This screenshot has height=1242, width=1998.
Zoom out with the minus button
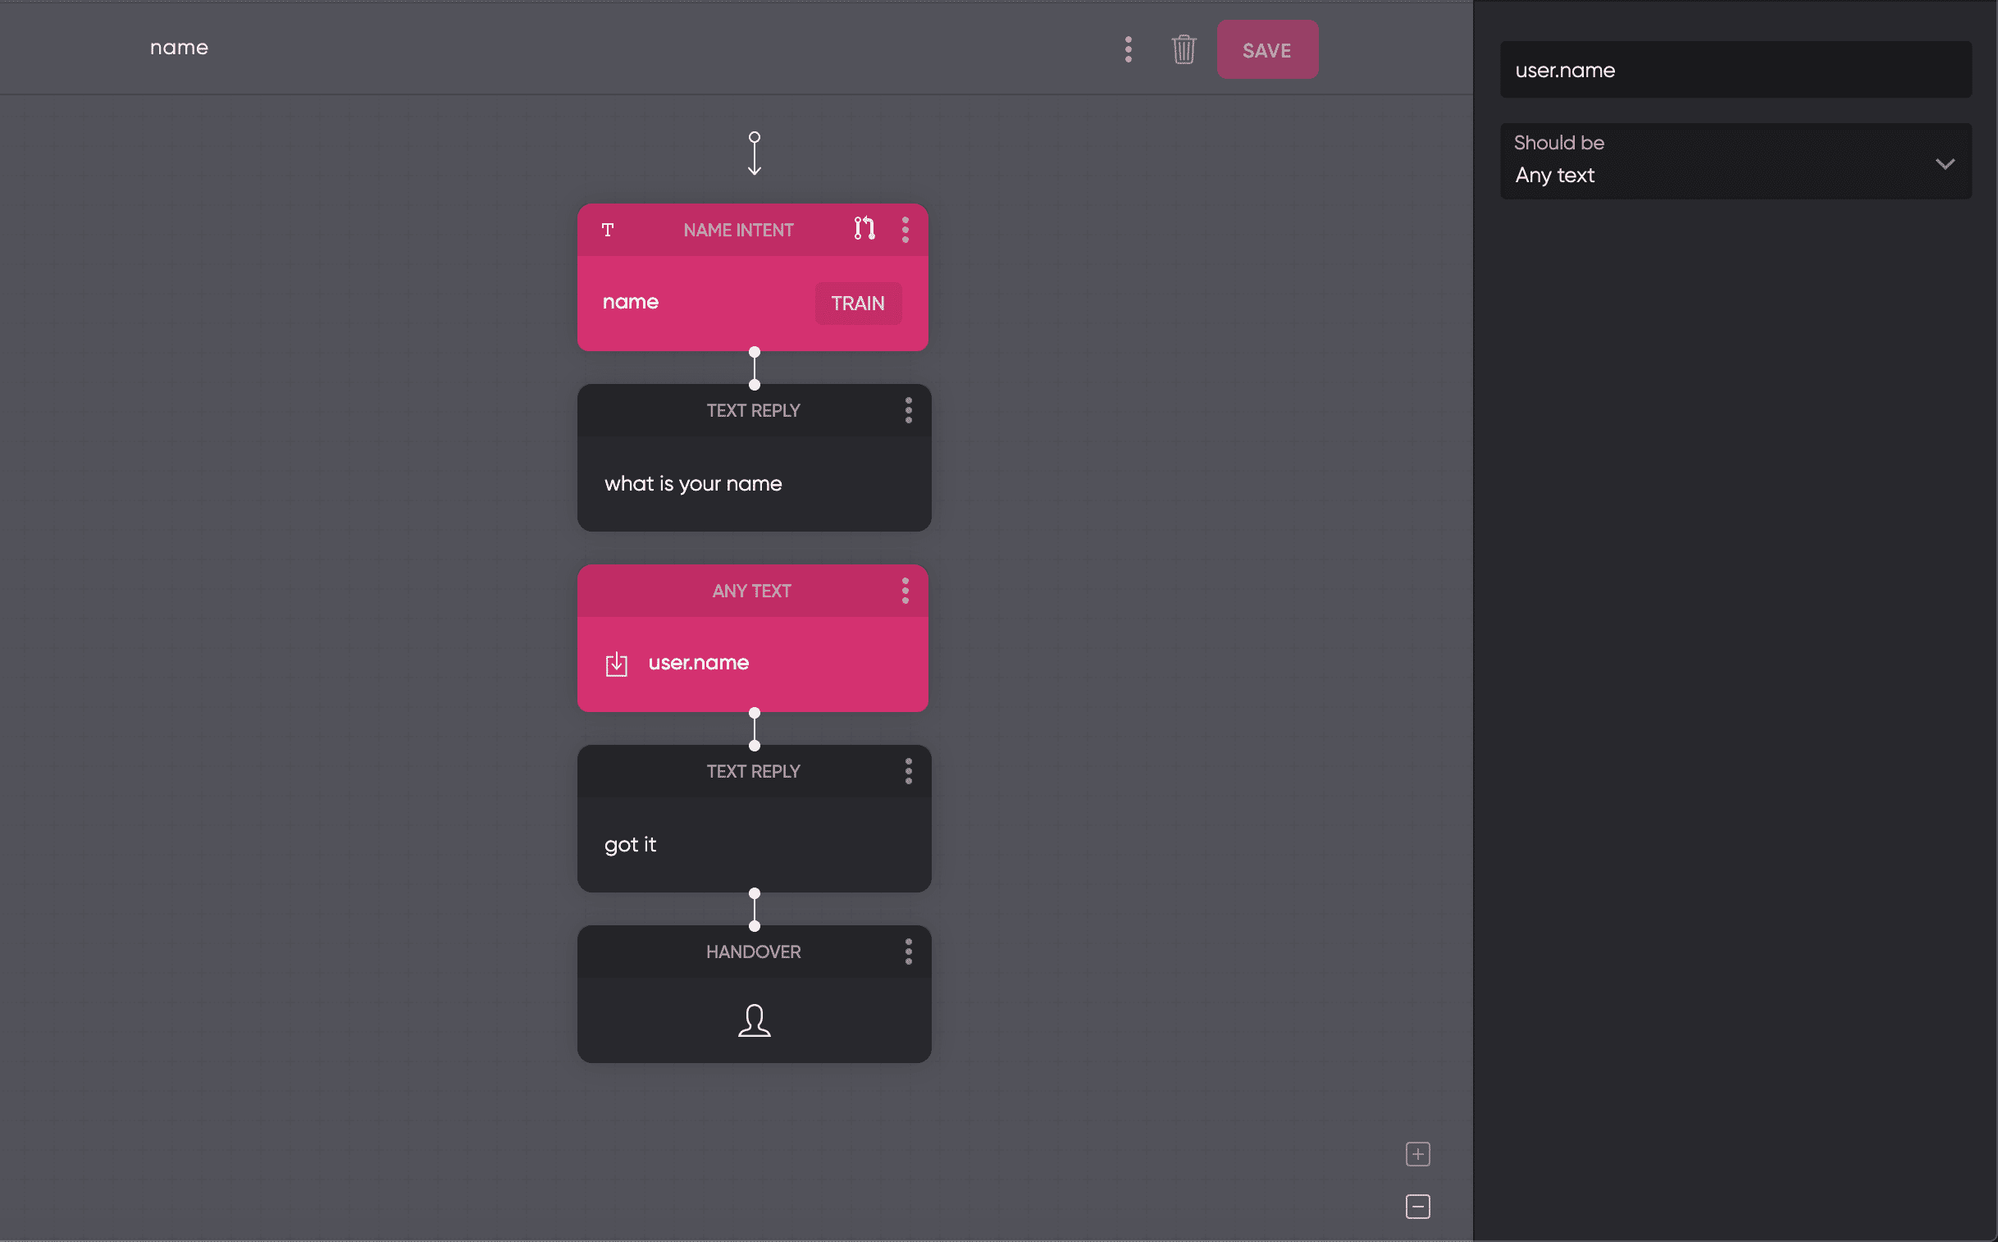1417,1207
